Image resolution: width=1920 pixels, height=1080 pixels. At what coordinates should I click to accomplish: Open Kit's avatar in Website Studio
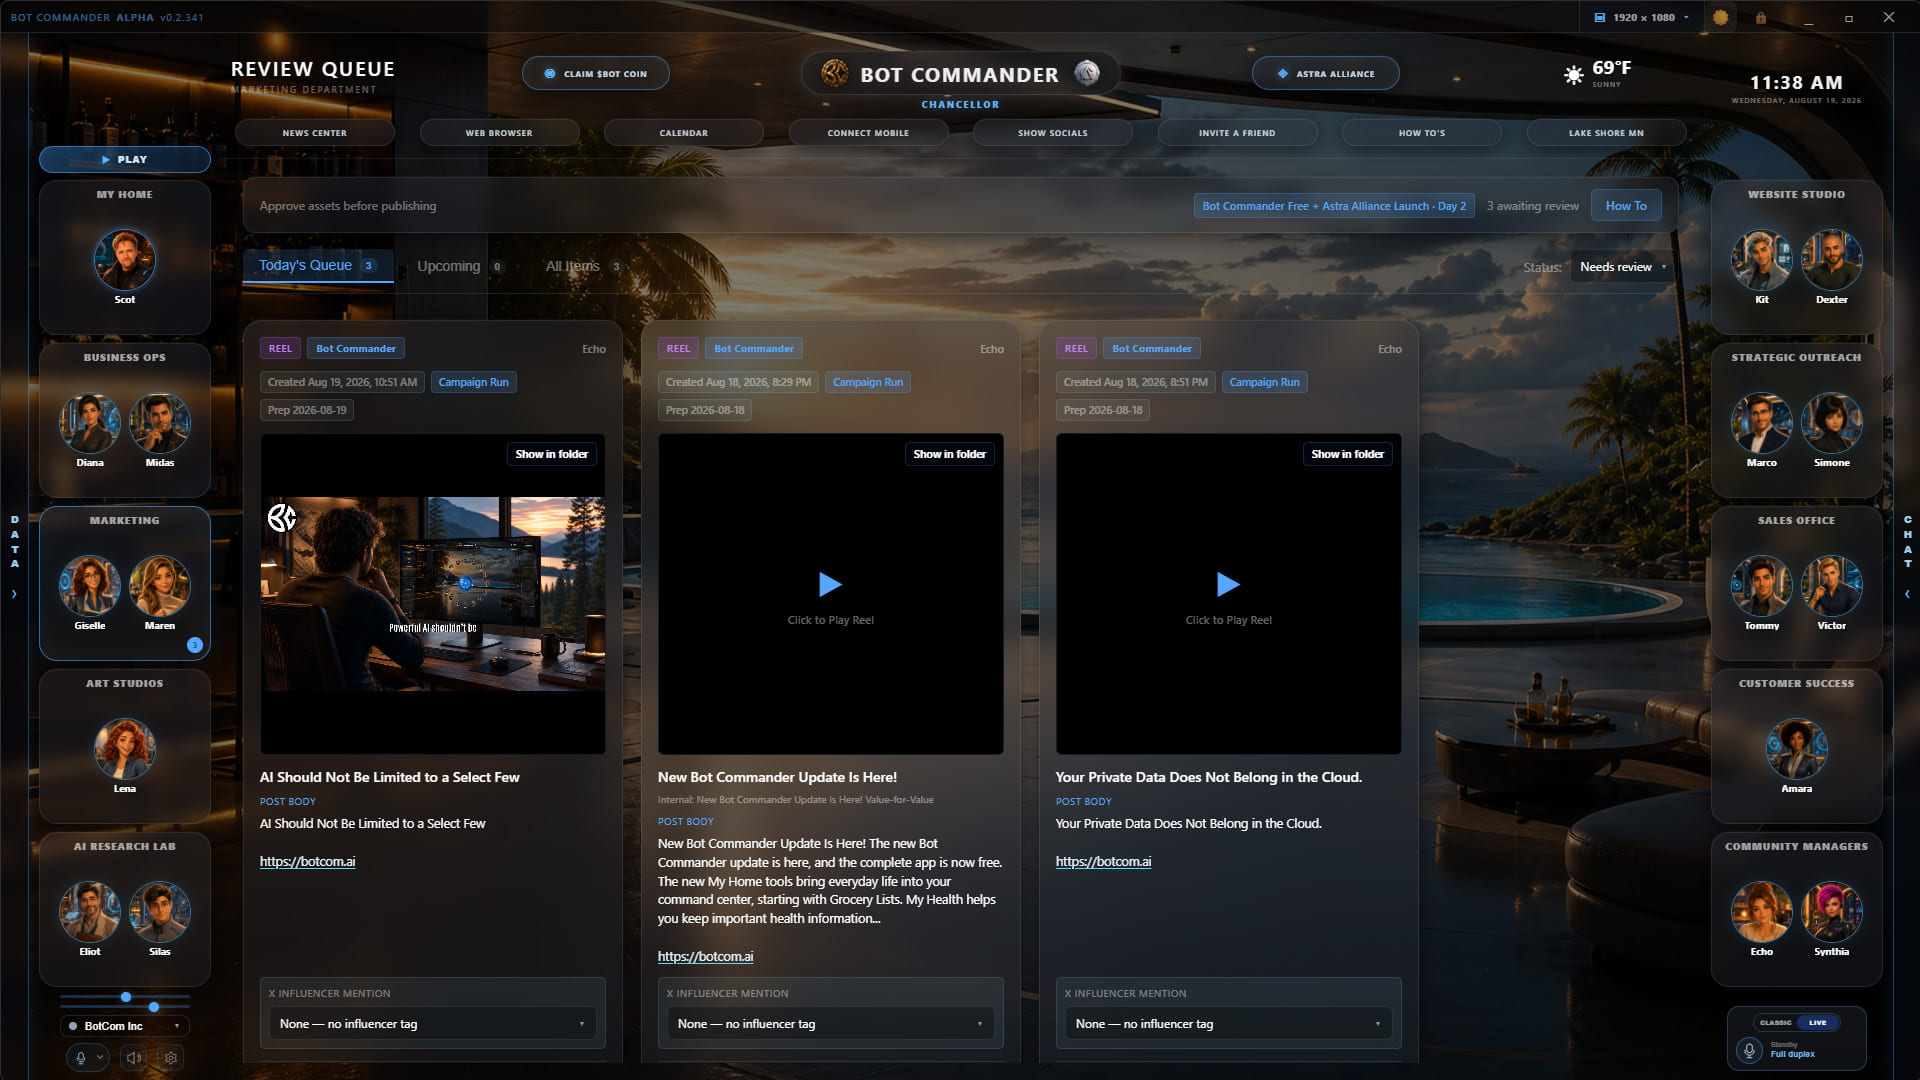(1762, 260)
